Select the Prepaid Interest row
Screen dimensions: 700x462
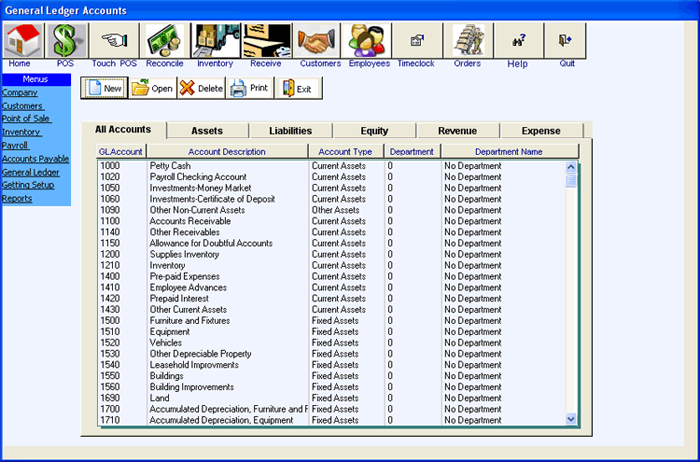pyautogui.click(x=331, y=298)
